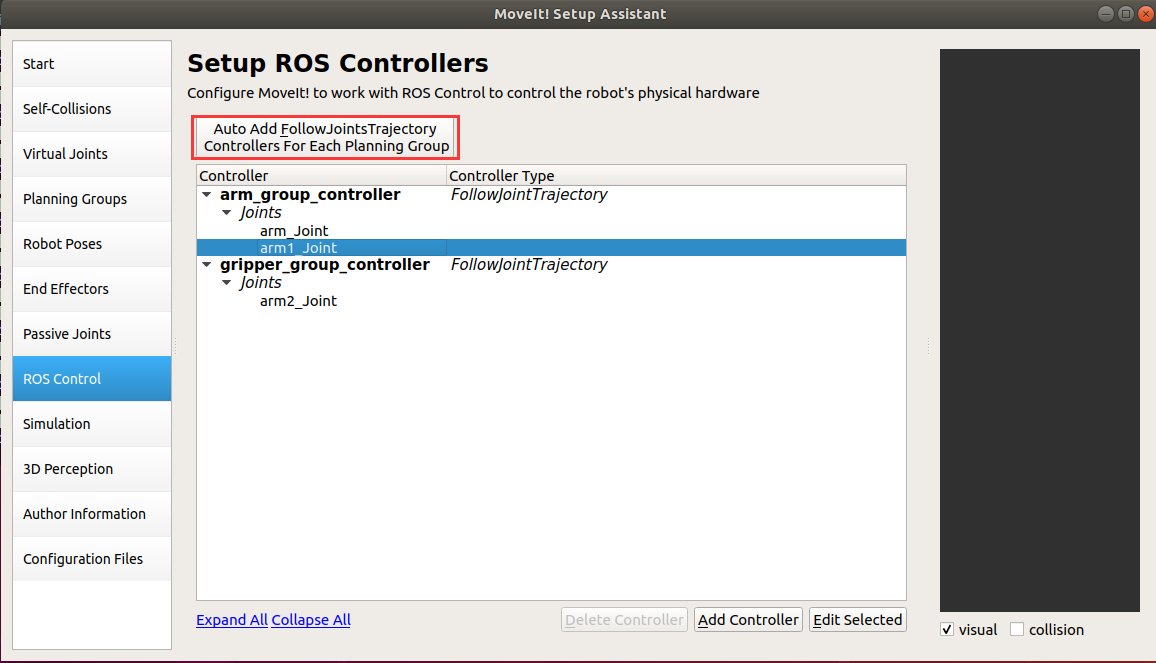Open the Robot Poses step
Screen dimensions: 1156x663
(x=92, y=244)
